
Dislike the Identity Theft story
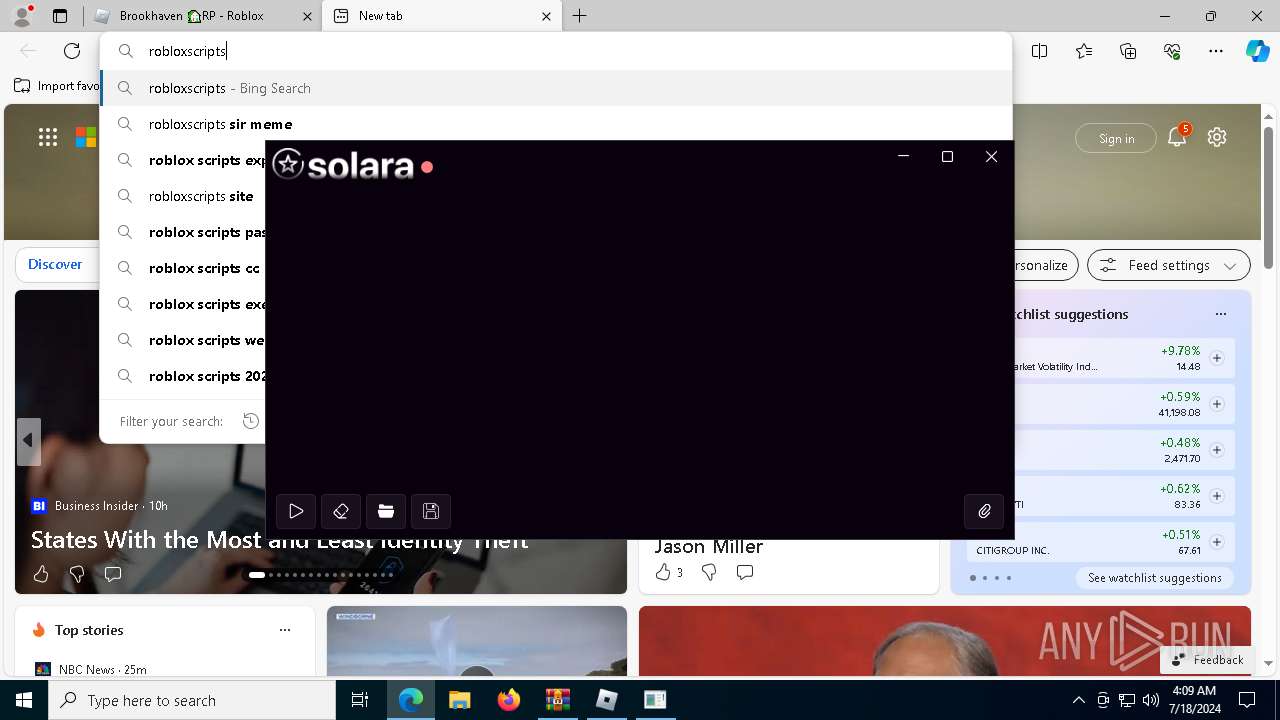tap(77, 574)
